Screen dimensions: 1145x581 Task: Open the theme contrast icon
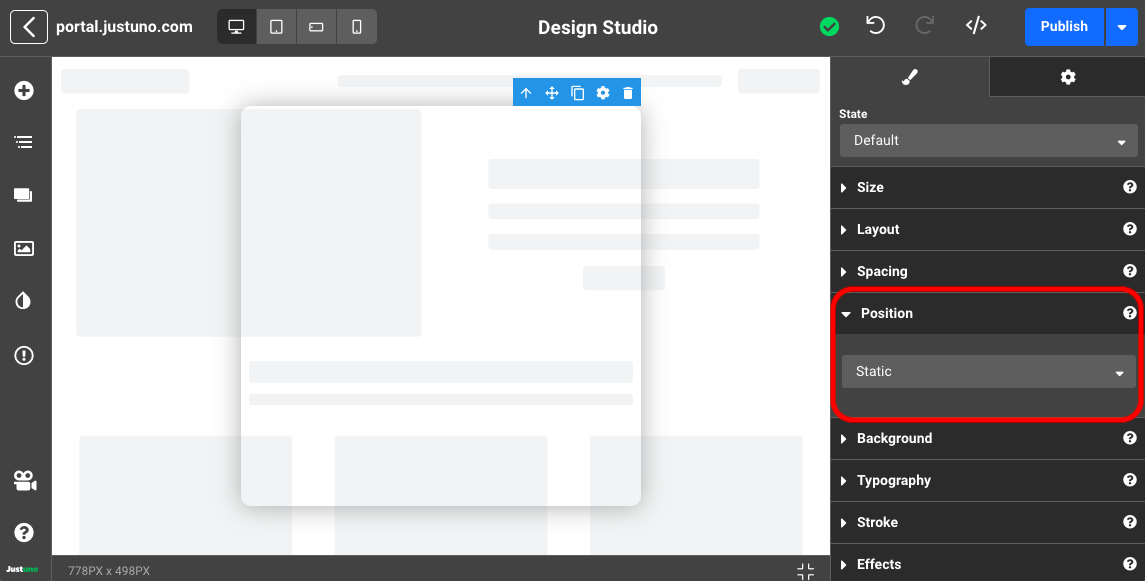pyautogui.click(x=24, y=301)
